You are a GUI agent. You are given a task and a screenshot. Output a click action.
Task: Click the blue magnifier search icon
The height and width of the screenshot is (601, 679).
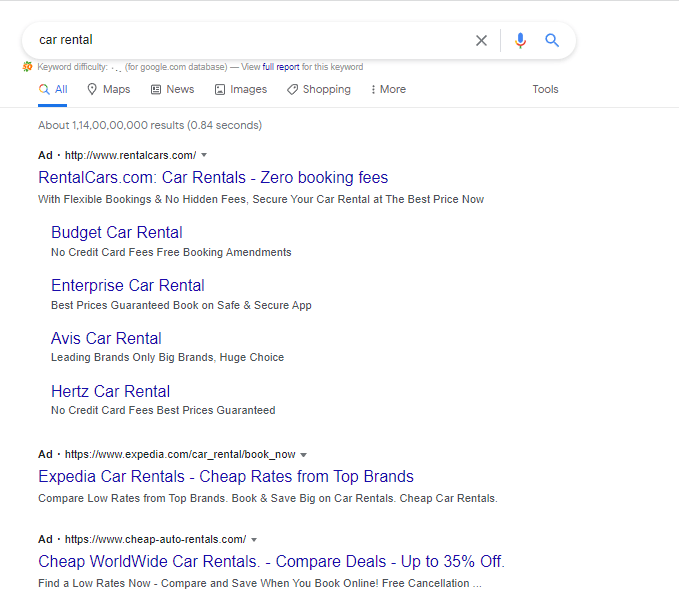(552, 40)
